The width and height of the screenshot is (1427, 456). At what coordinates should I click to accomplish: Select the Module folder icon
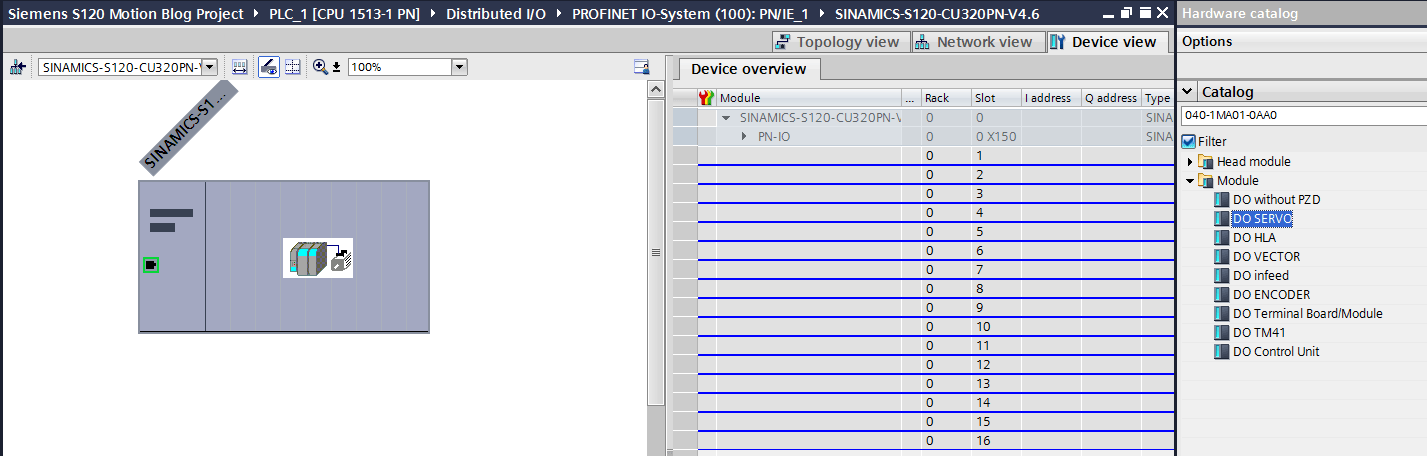coord(1205,181)
